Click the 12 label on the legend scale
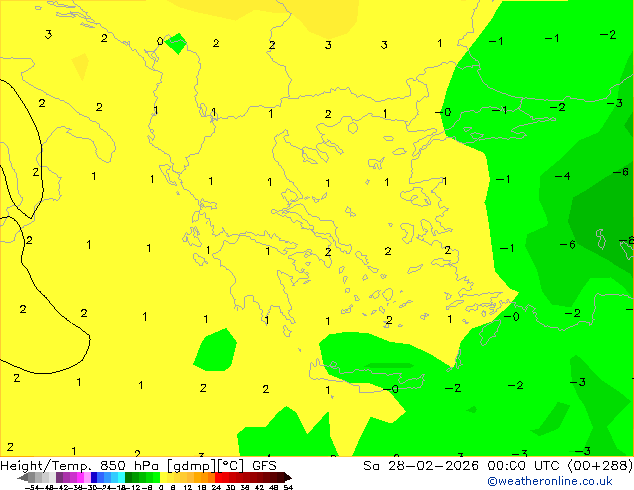634x490 pixels. [x=188, y=487]
